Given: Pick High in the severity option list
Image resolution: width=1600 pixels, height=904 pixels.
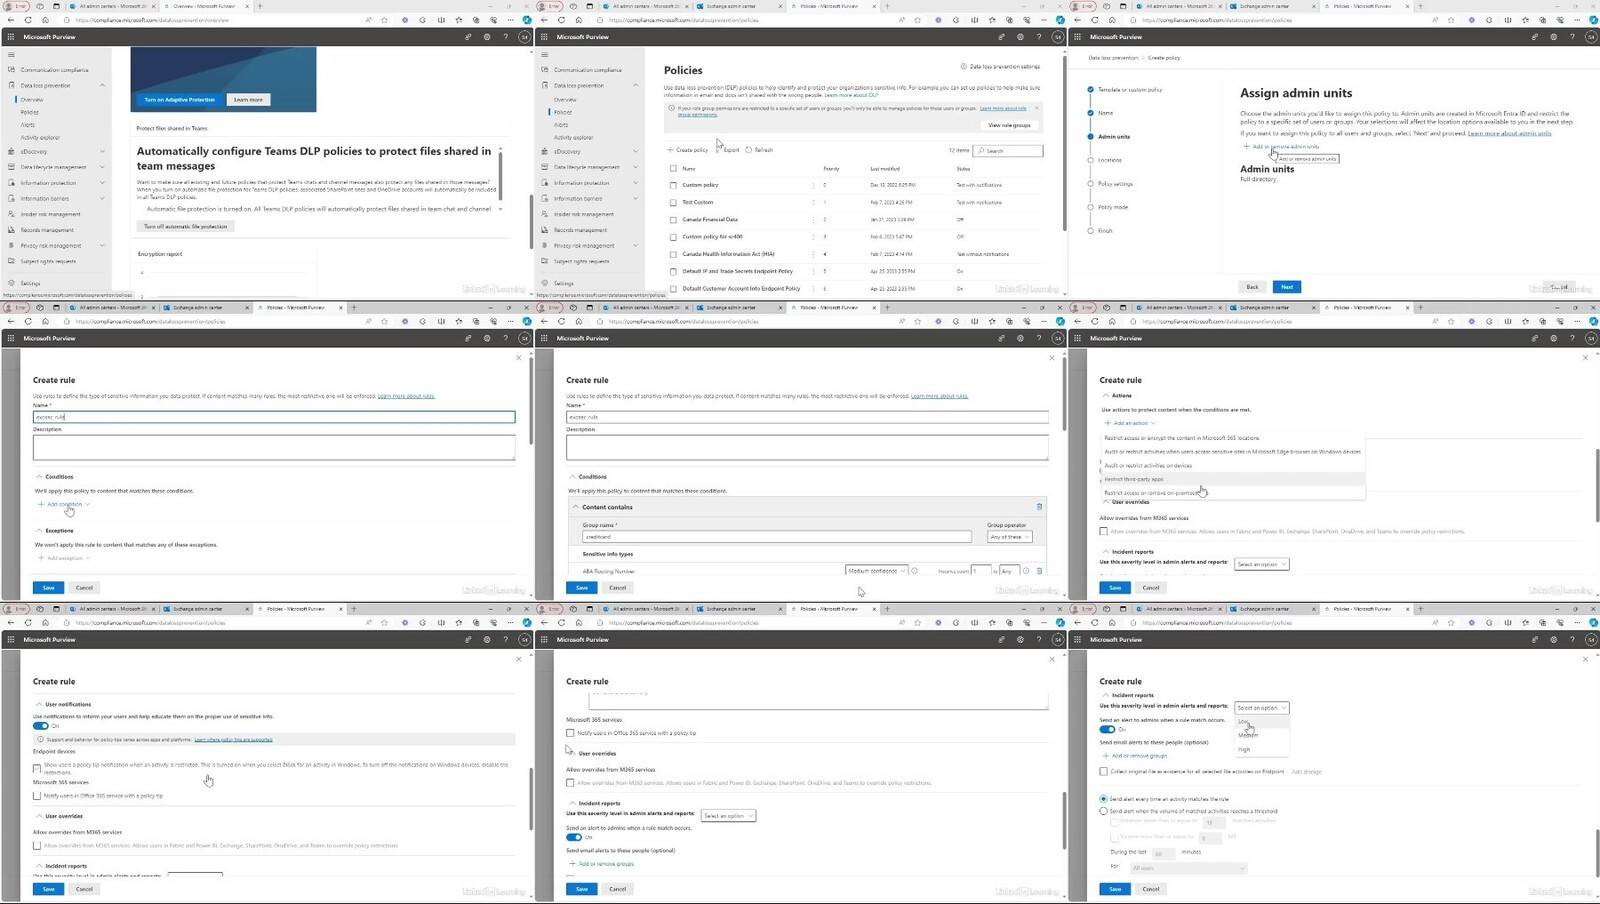Looking at the screenshot, I should coord(1262,749).
